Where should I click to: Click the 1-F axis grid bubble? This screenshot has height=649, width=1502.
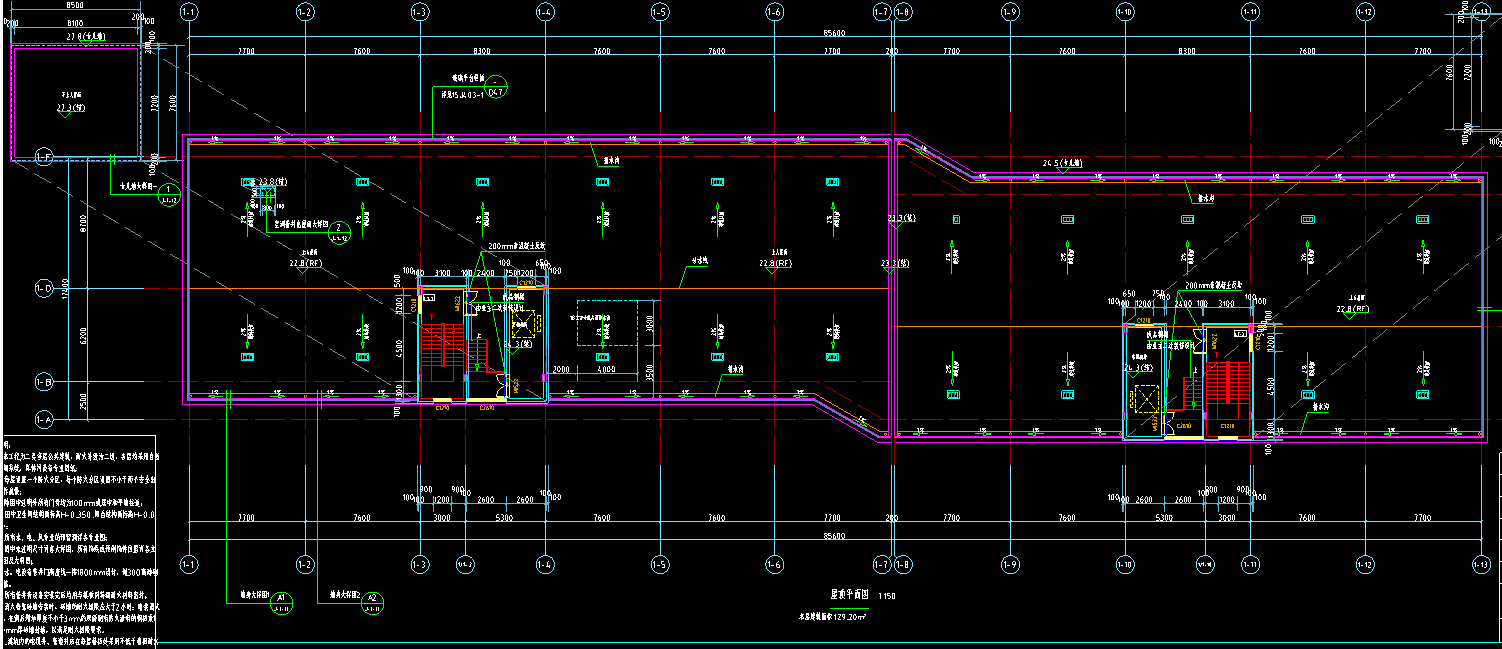43,157
